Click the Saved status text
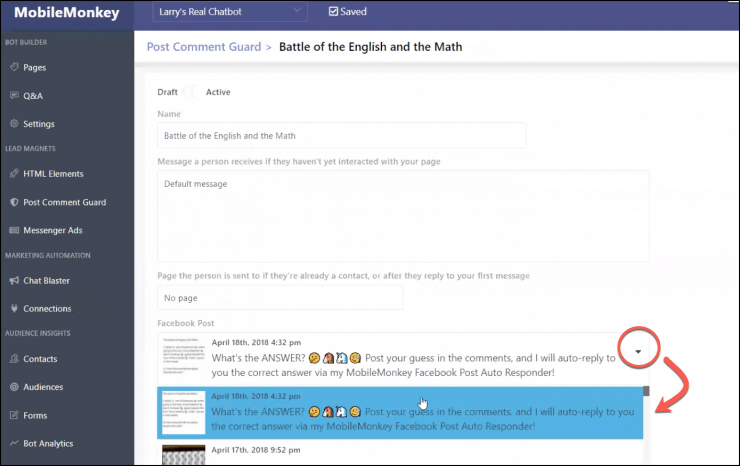740x466 pixels. tap(353, 11)
